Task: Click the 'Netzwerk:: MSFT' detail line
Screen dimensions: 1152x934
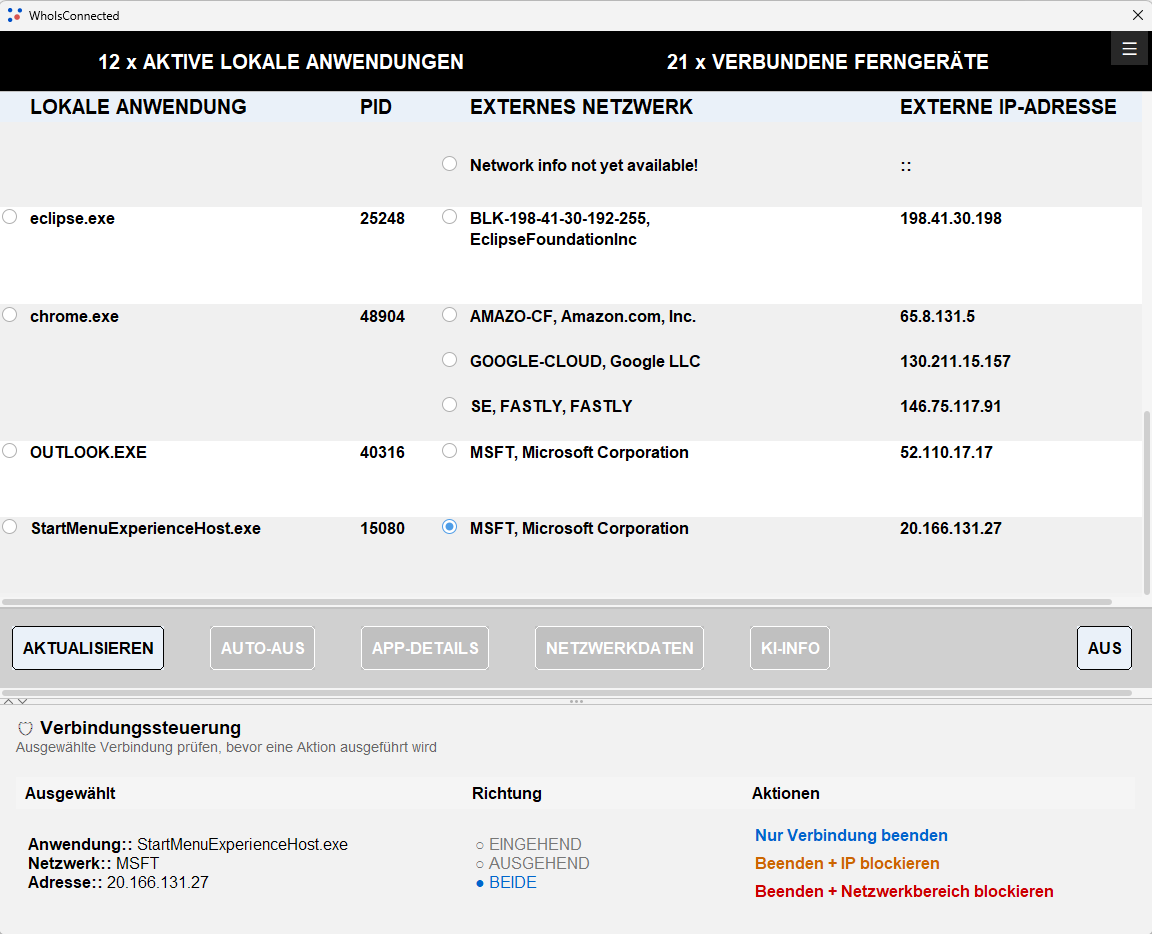Action: (93, 863)
